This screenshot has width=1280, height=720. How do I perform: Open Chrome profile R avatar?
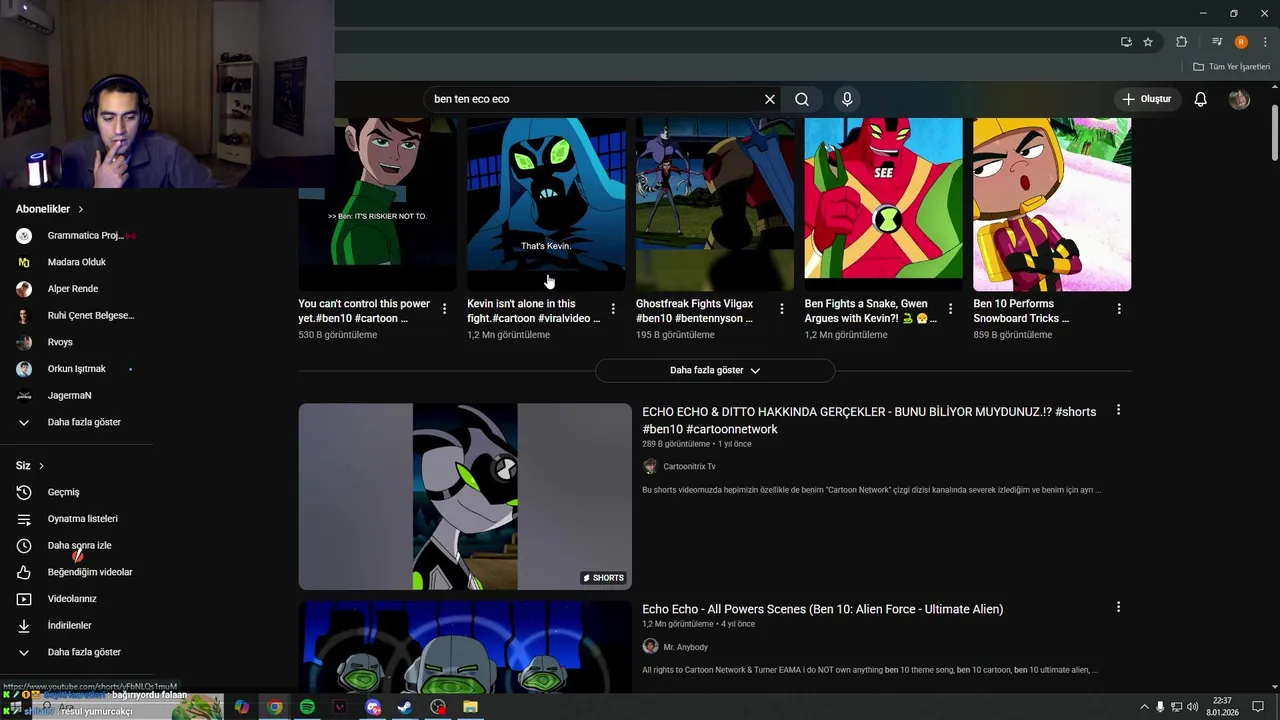(1241, 42)
